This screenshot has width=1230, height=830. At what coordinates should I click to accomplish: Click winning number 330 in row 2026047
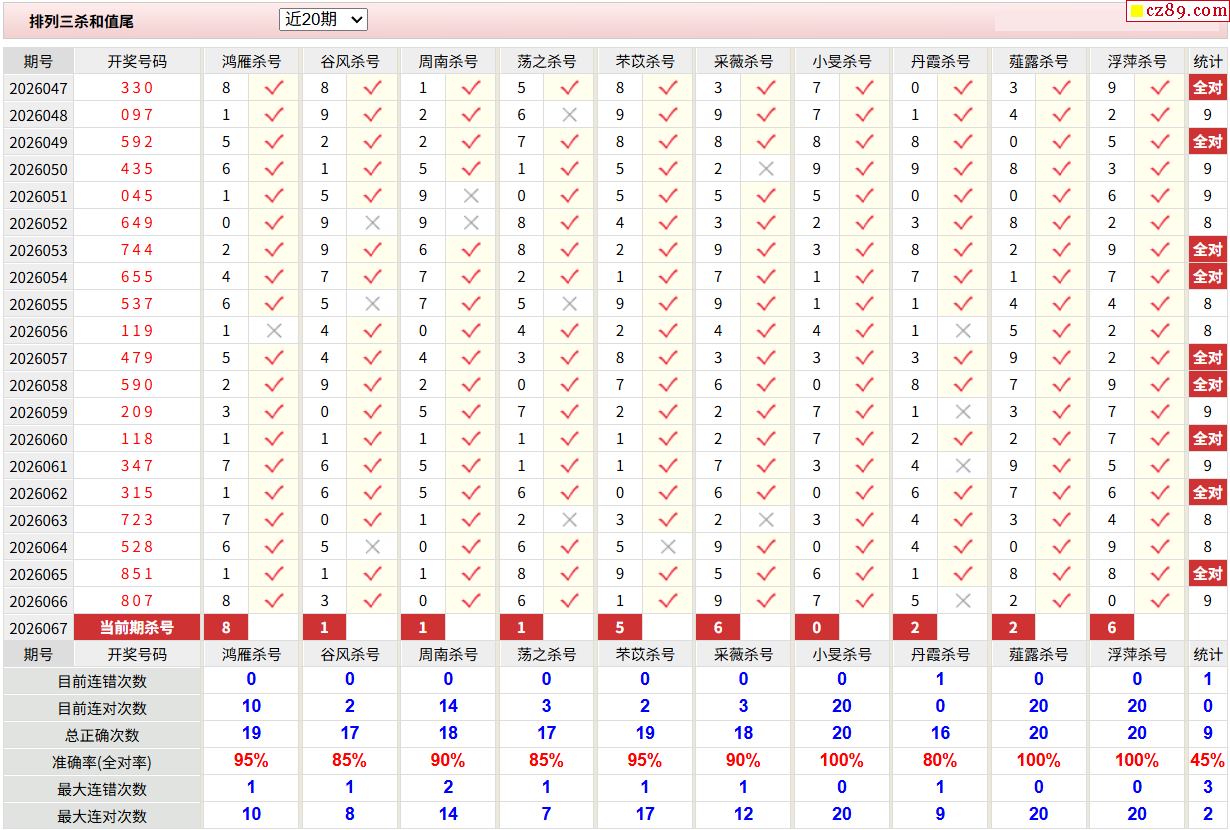pyautogui.click(x=137, y=88)
